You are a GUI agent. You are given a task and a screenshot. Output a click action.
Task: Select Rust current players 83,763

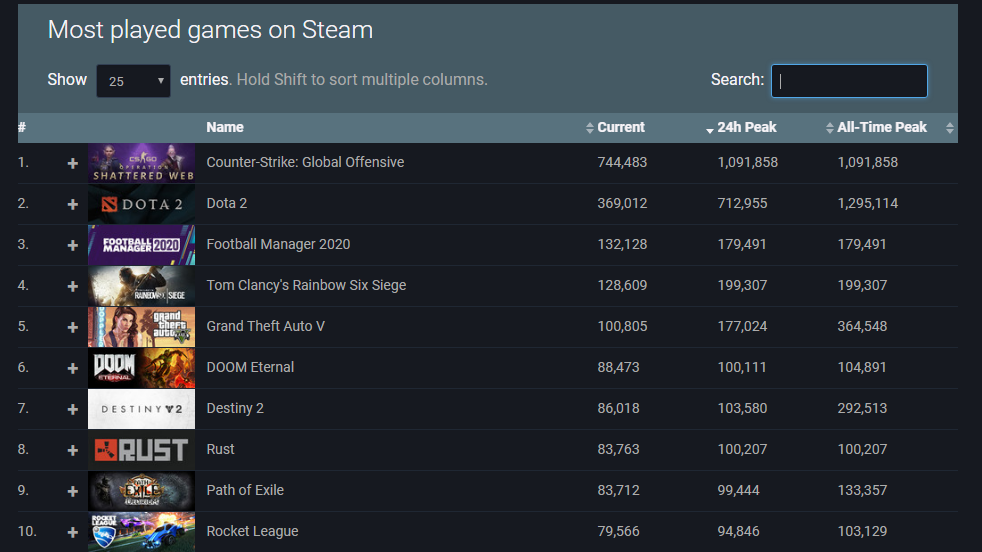point(618,449)
